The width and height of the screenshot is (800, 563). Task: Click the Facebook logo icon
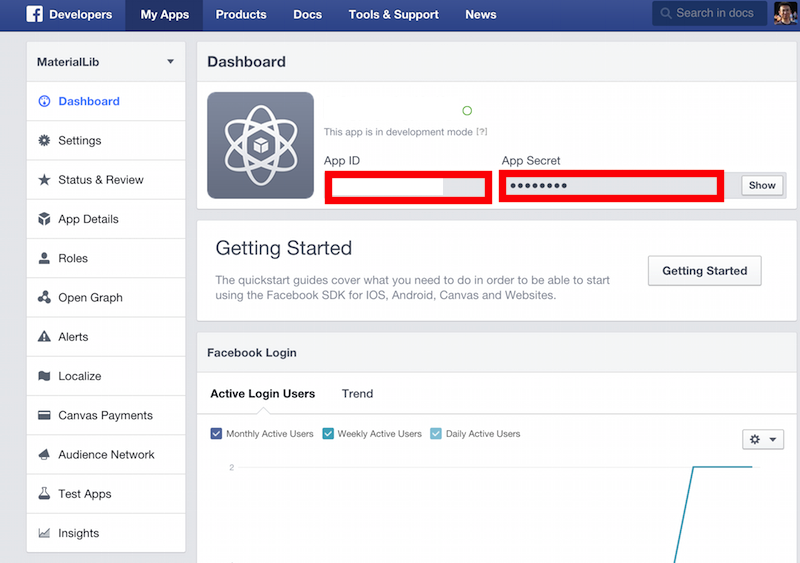tap(34, 14)
